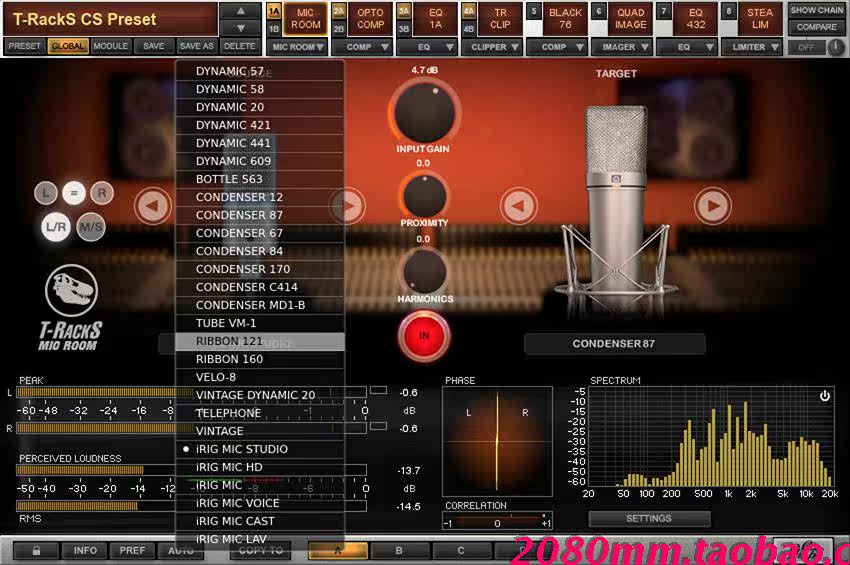This screenshot has height=565, width=850.
Task: Choose RIBBON 121 from mic list
Action: (260, 341)
